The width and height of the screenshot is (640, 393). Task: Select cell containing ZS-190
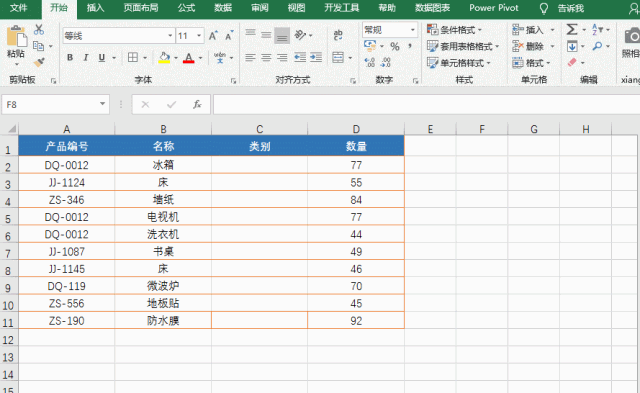tap(67, 320)
